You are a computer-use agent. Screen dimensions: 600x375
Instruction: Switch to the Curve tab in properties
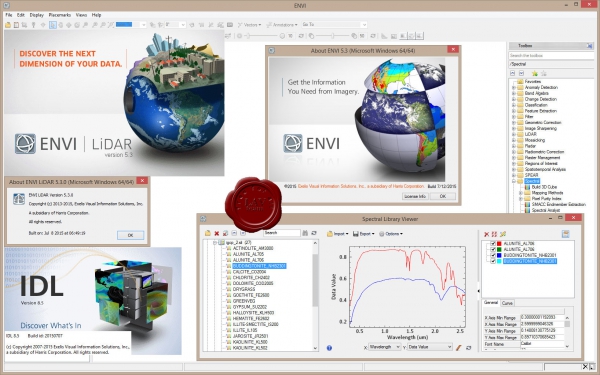point(507,303)
